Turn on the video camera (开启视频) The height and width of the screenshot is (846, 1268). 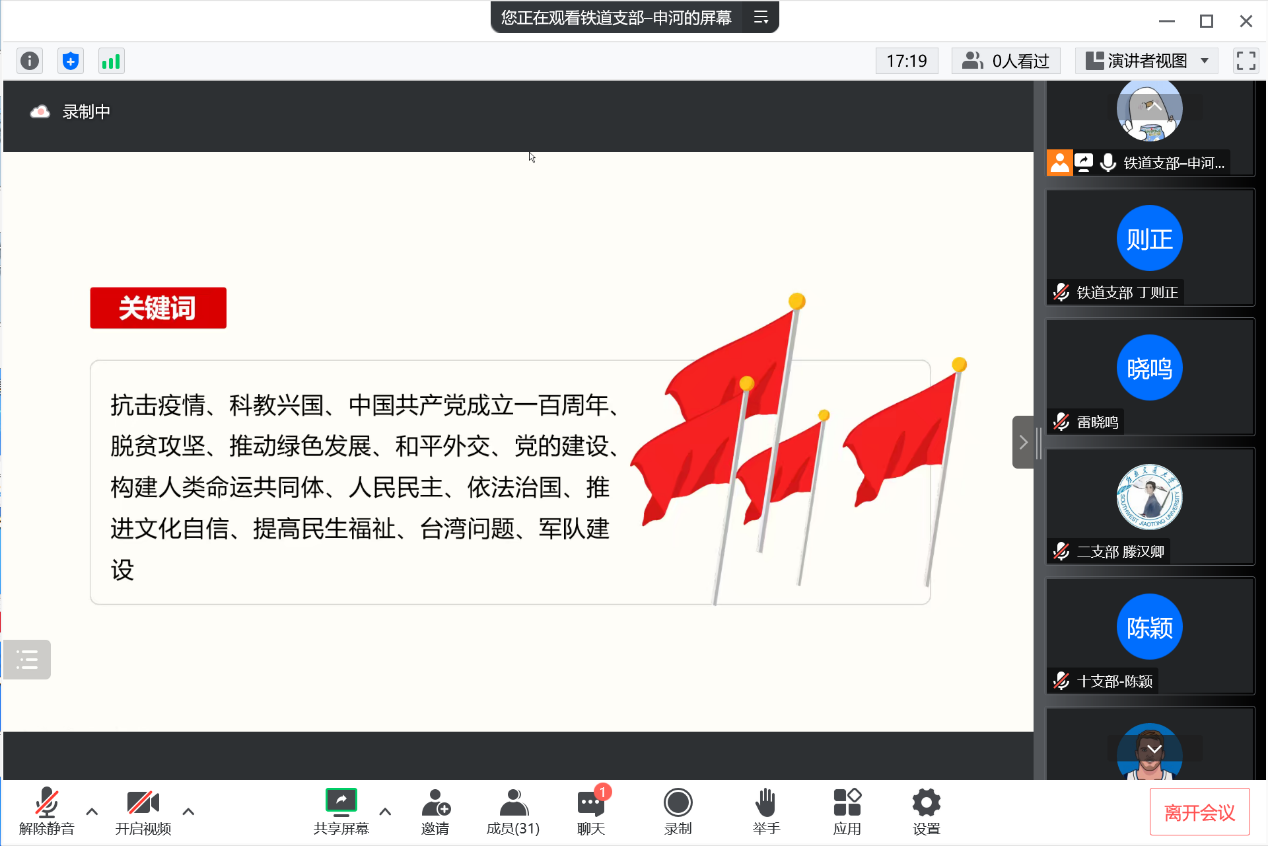tap(143, 811)
